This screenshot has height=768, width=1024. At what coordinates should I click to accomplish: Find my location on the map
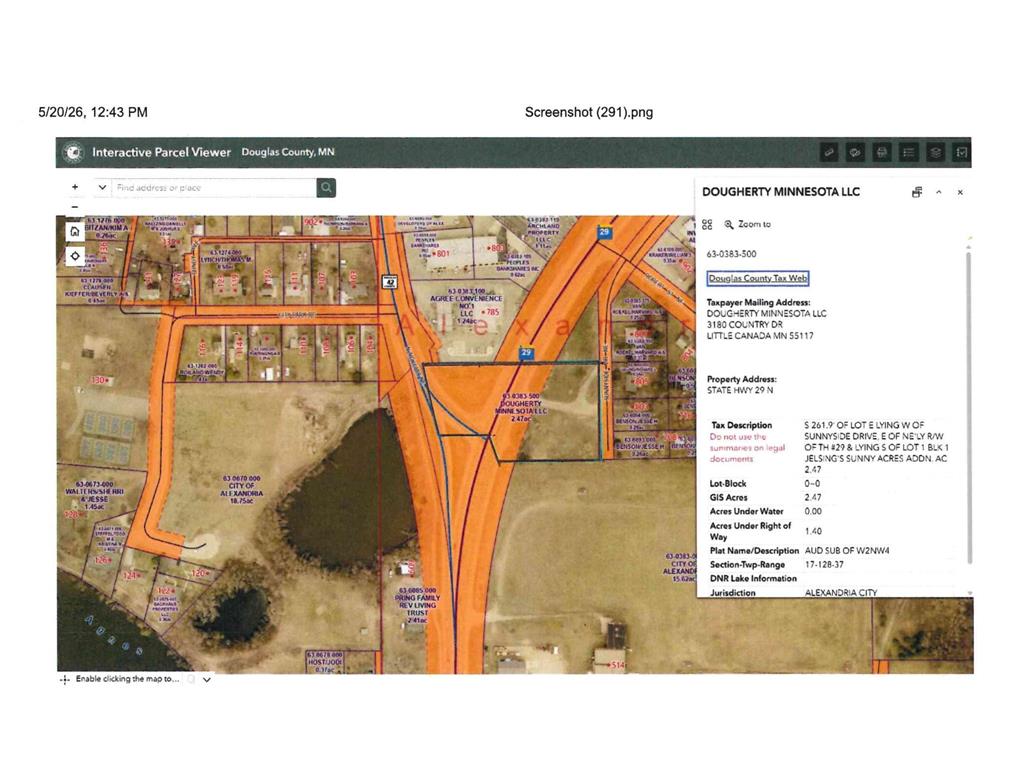point(74,255)
